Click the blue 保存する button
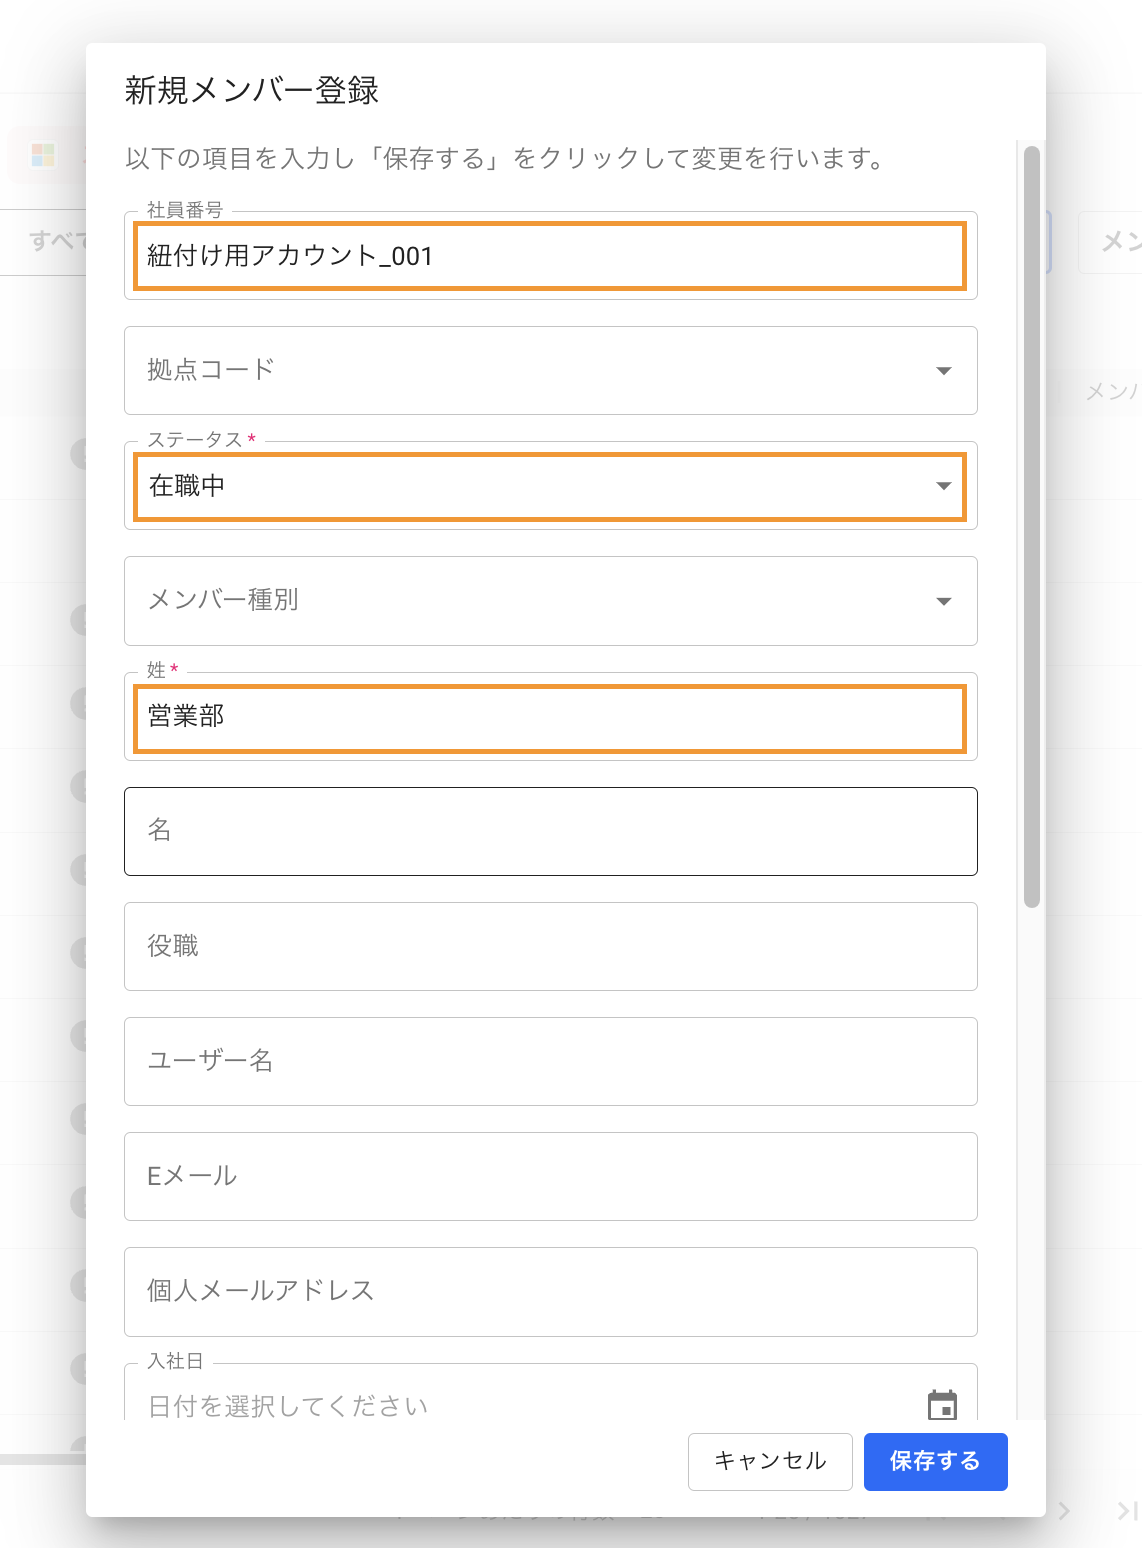 pyautogui.click(x=935, y=1461)
